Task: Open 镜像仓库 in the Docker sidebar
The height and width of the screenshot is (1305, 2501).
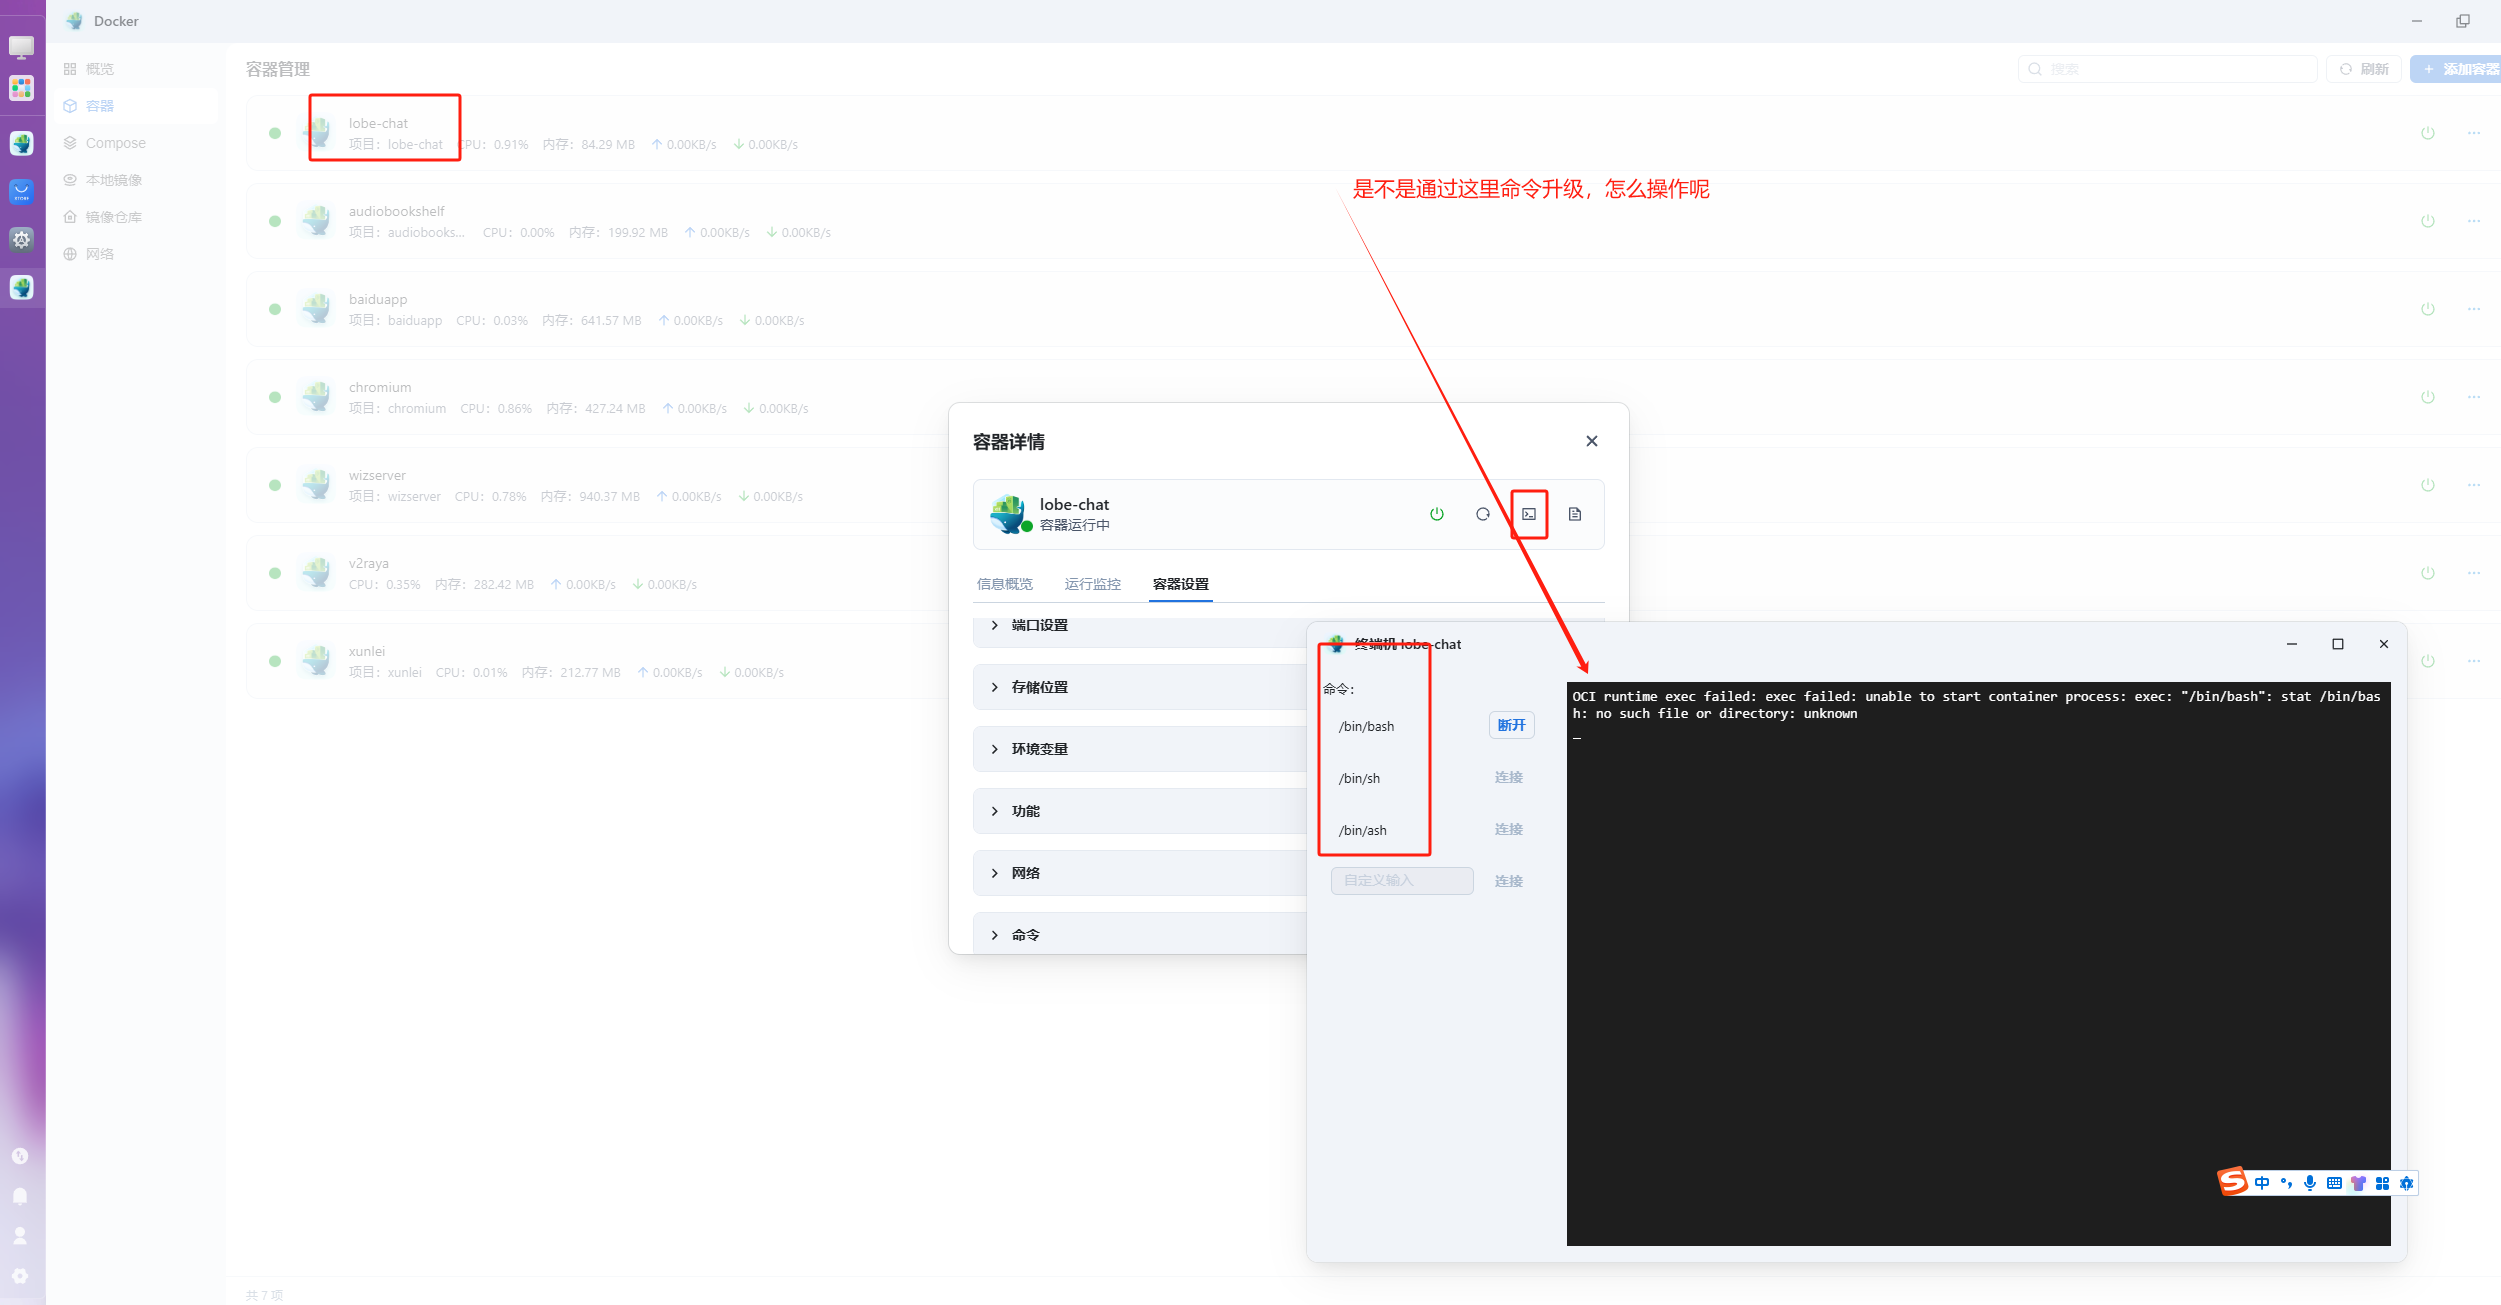Action: tap(136, 217)
